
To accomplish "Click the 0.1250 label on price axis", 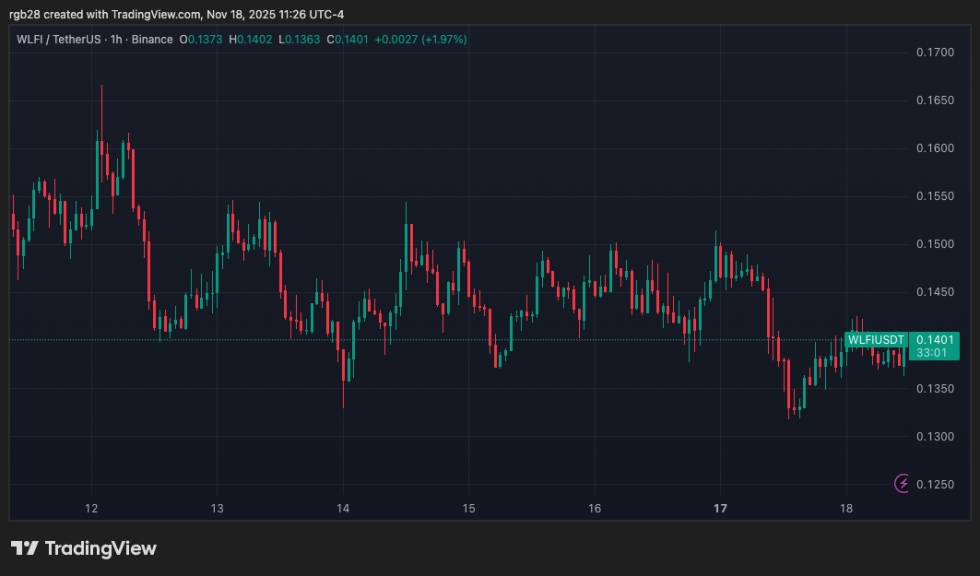I will coord(935,485).
